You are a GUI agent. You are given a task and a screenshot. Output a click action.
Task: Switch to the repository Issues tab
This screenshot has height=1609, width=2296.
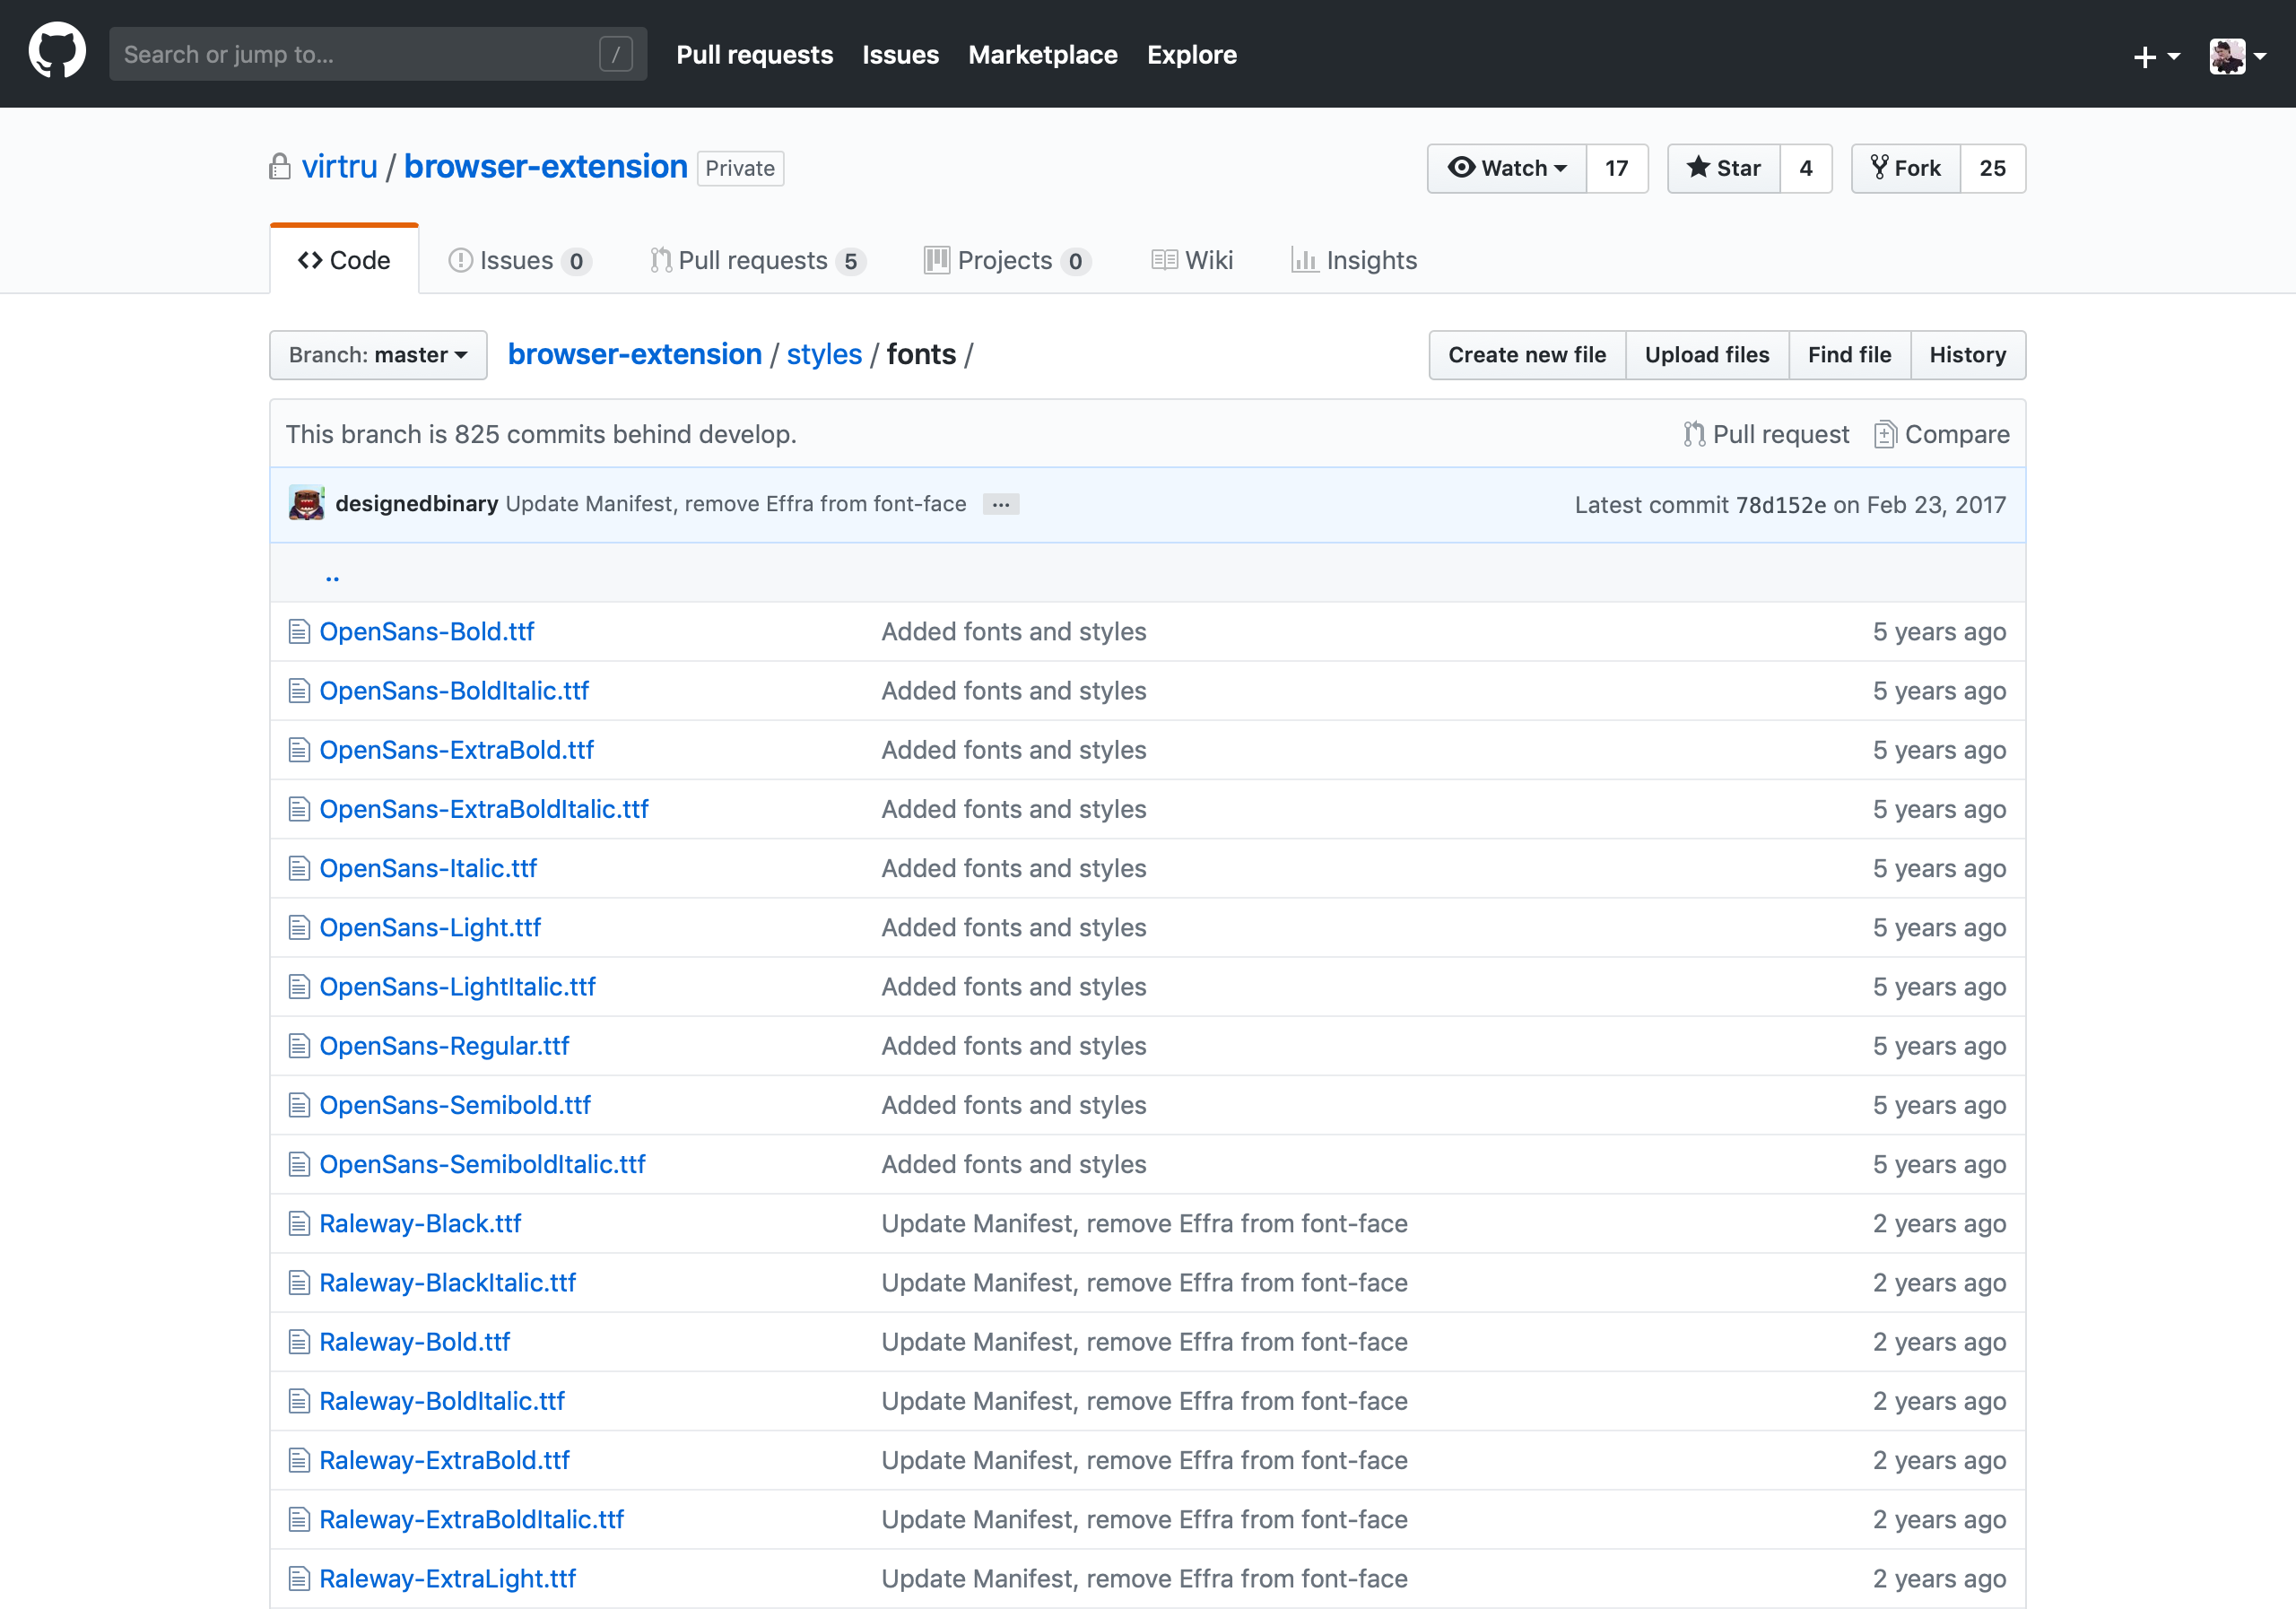[520, 260]
